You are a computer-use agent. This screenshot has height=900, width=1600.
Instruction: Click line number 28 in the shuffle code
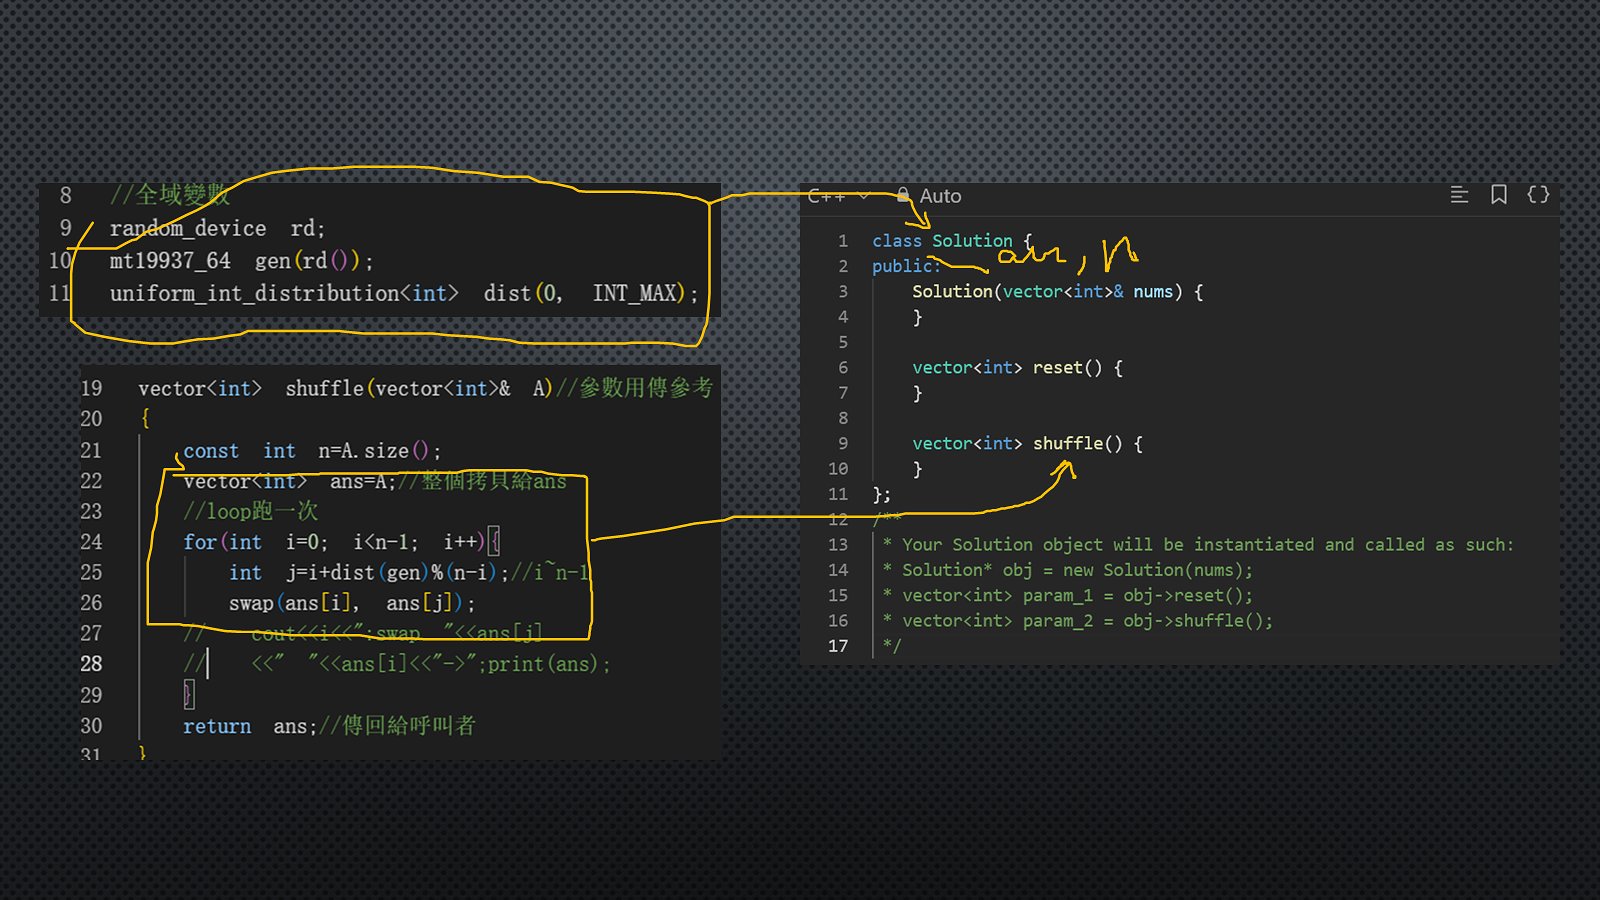(x=91, y=664)
